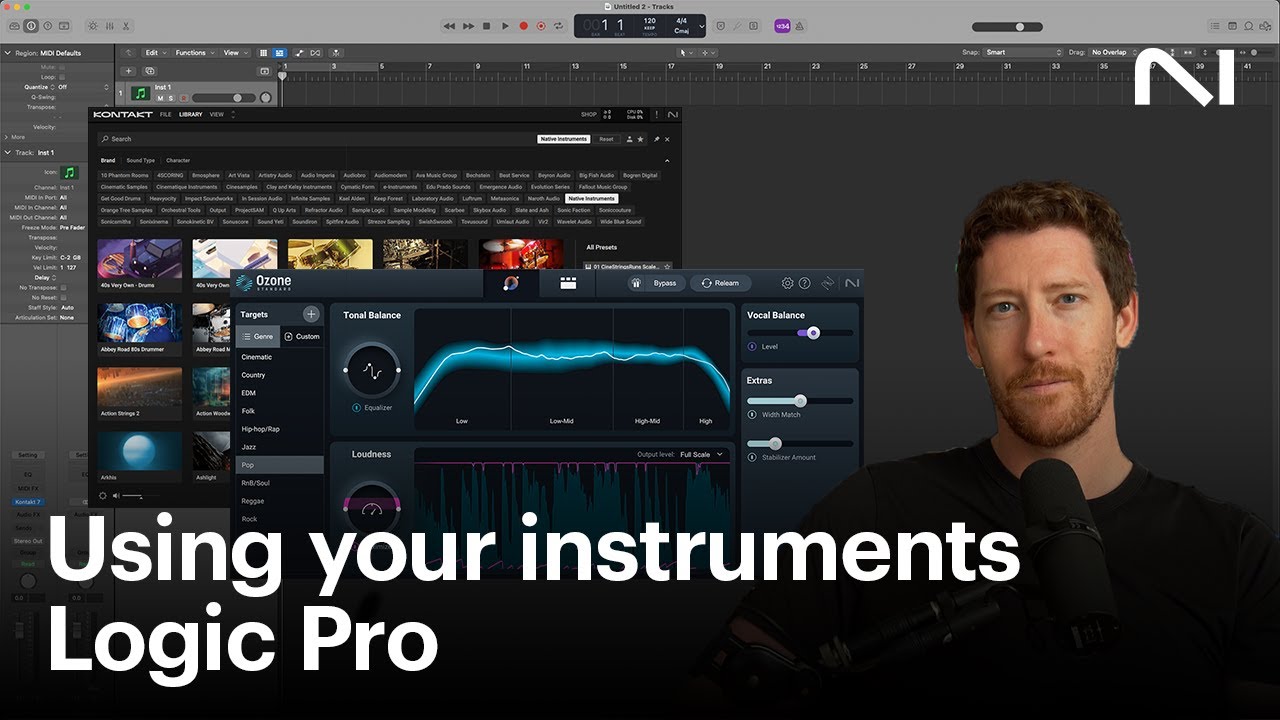The height and width of the screenshot is (720, 1280).
Task: Click the Ozone Bypass button
Action: 657,283
